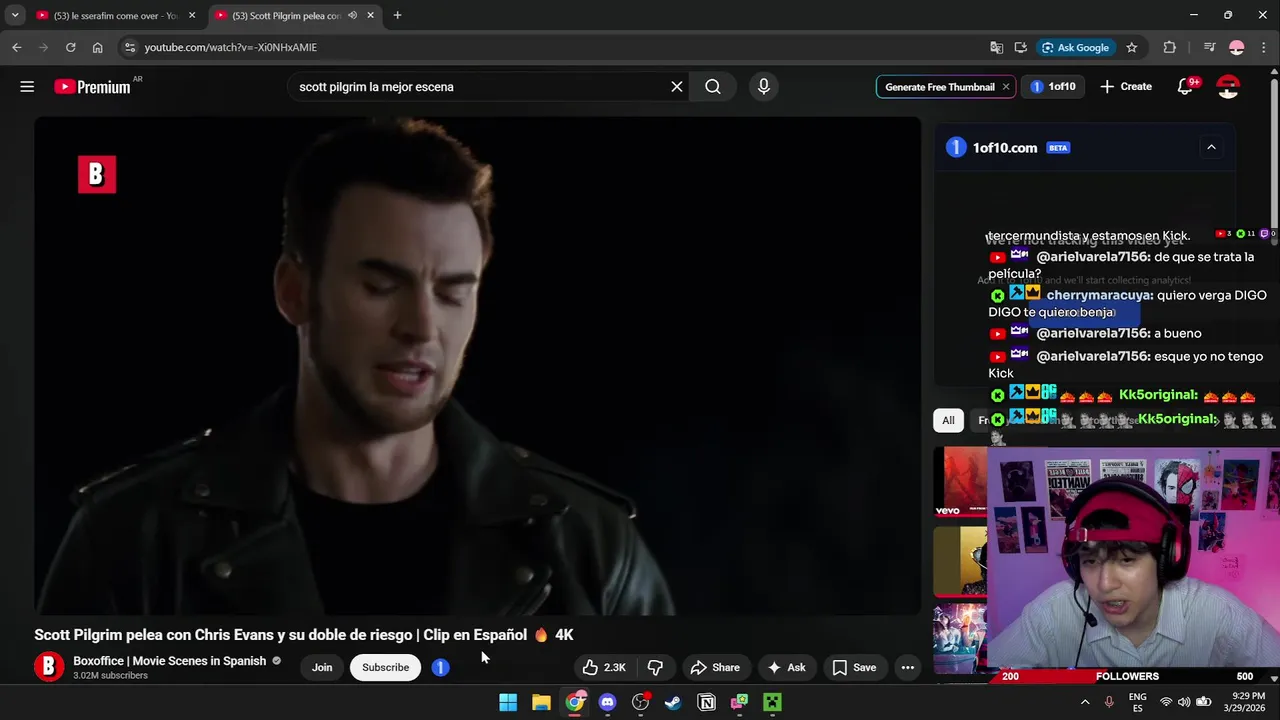Share the Scott Pilgrim video
This screenshot has height=720, width=1280.
(x=715, y=667)
